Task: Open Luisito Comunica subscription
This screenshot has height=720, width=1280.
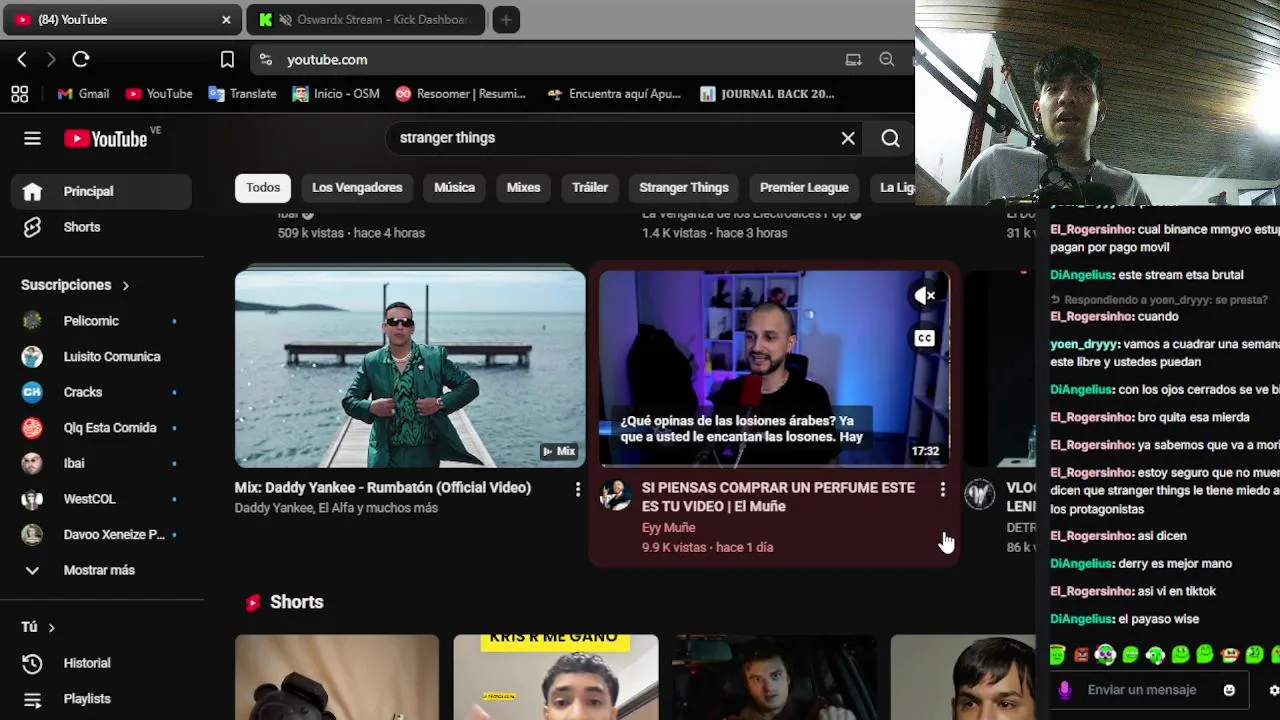Action: pos(101,357)
